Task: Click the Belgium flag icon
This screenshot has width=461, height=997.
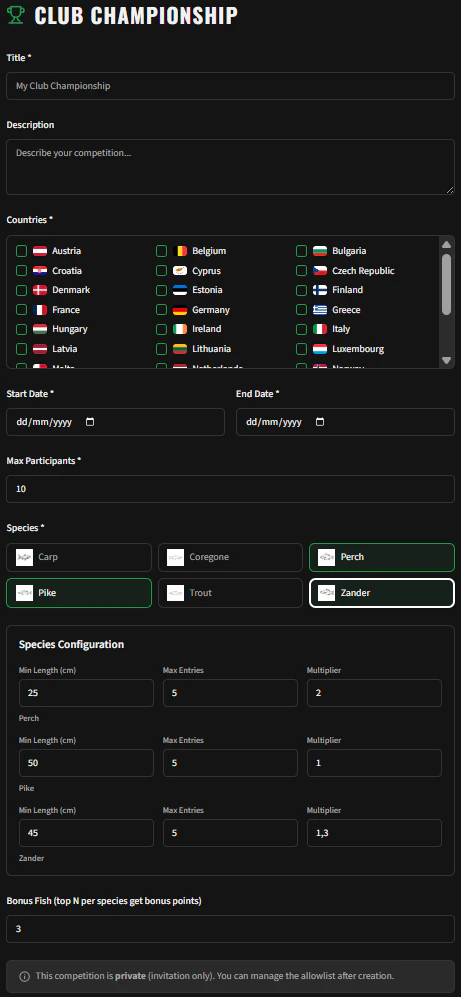Action: [x=180, y=251]
